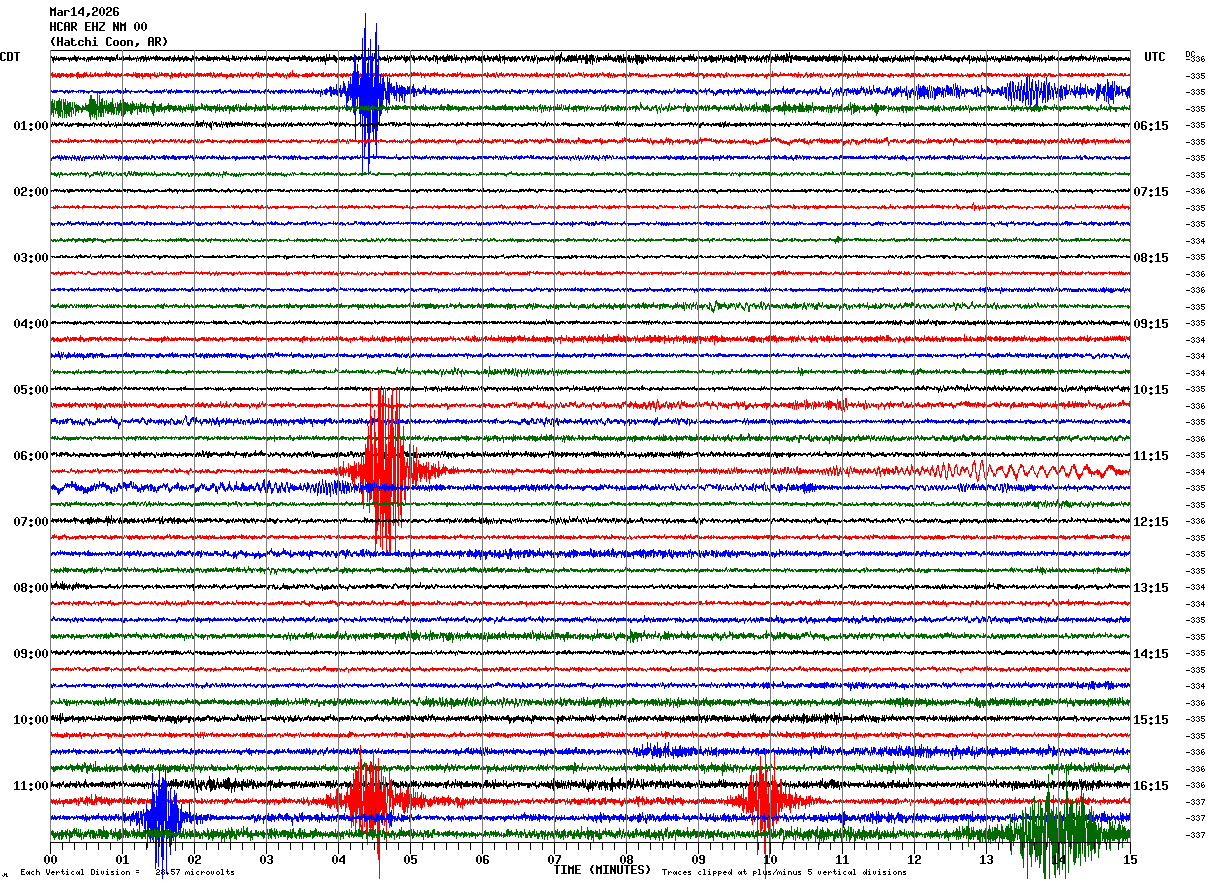Click the 07:15 UTC row label
The image size is (1210, 886).
[1151, 192]
